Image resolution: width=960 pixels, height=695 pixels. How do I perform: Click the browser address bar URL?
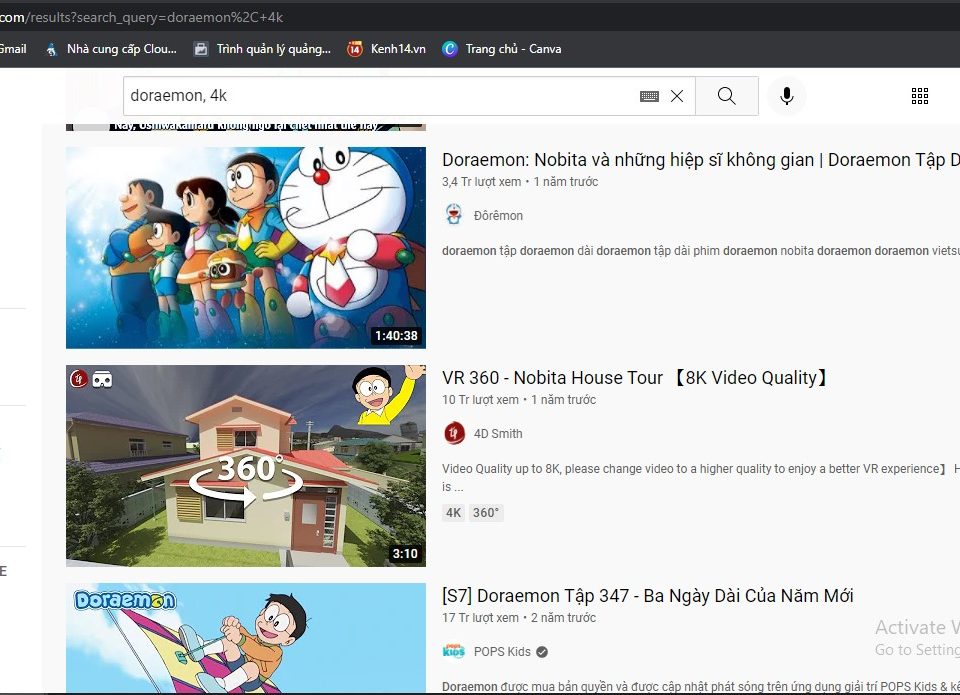pyautogui.click(x=142, y=17)
